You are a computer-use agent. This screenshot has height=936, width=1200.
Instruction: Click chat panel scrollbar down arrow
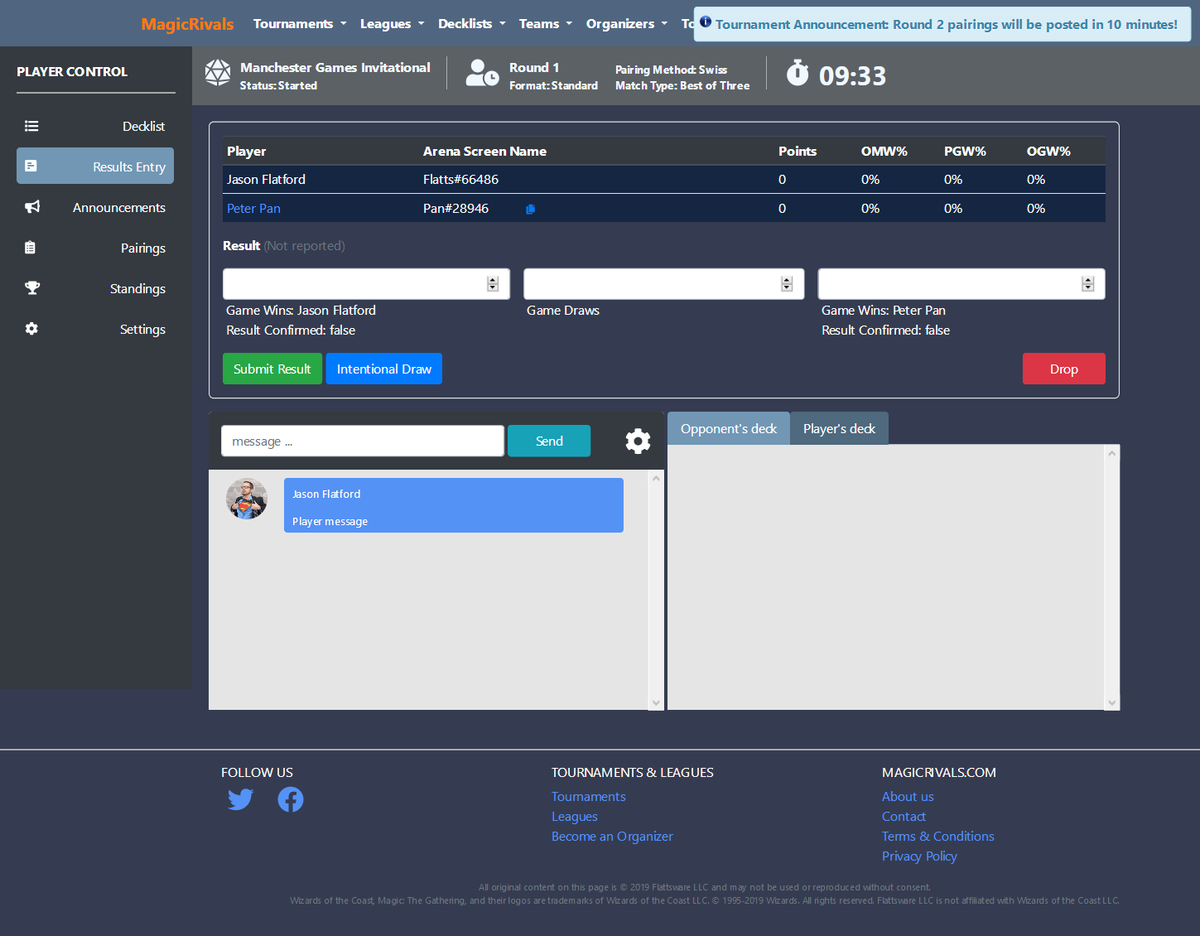point(656,702)
